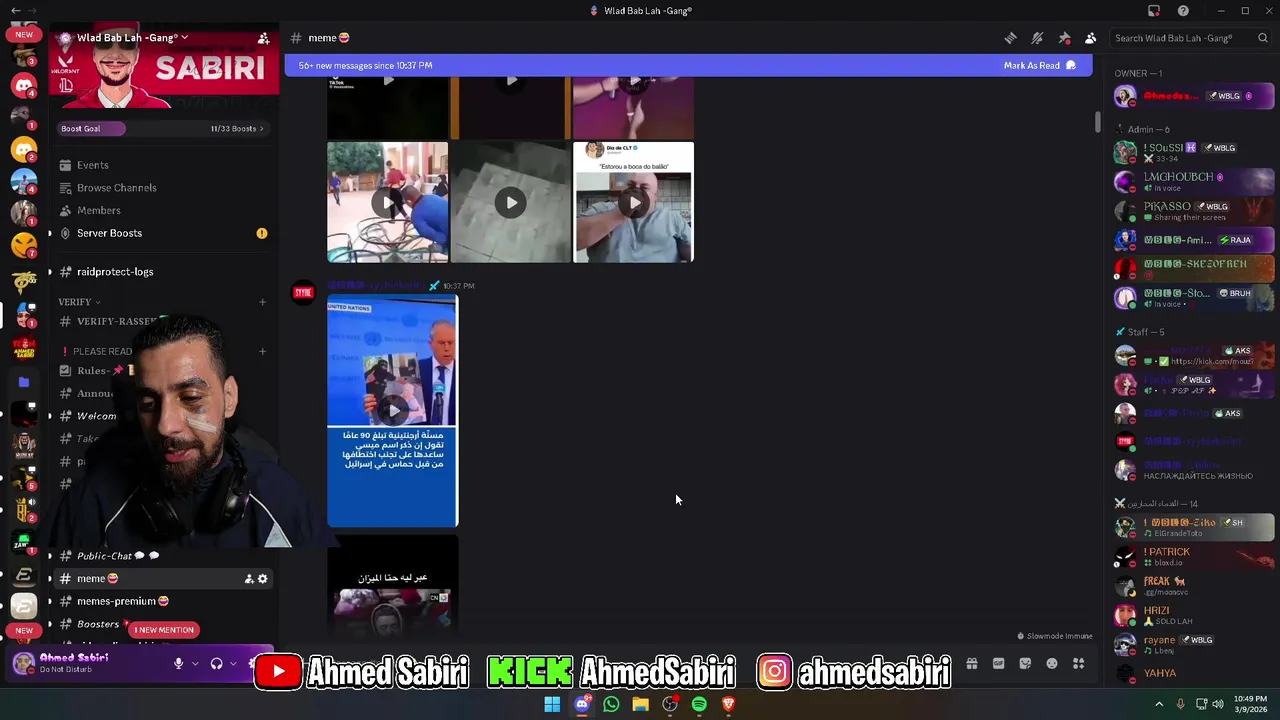Go back with the title bar arrow
The image size is (1280, 720).
(x=14, y=11)
